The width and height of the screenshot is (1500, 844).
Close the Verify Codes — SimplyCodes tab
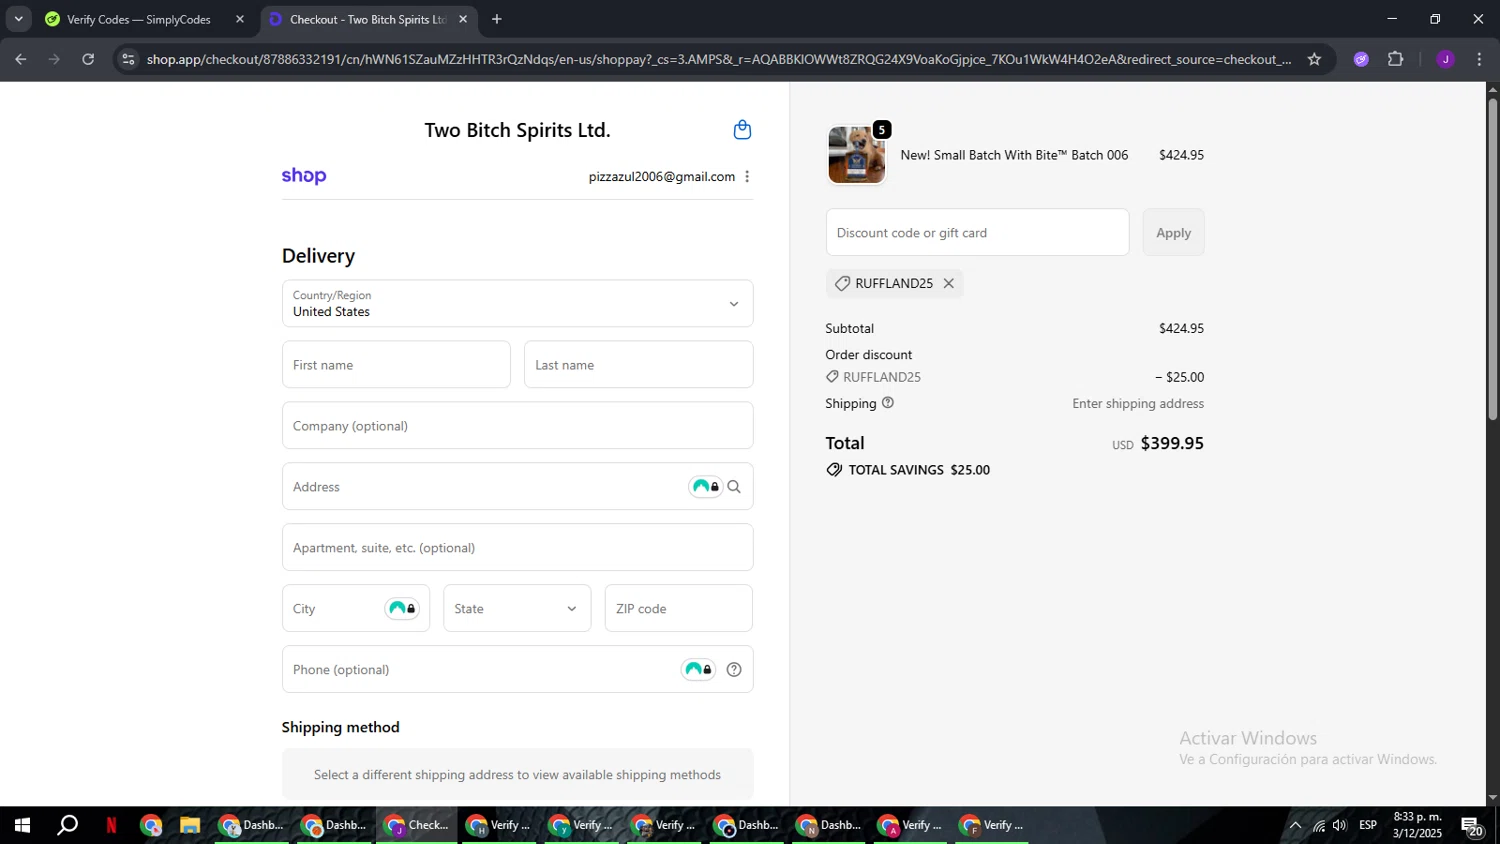point(240,19)
